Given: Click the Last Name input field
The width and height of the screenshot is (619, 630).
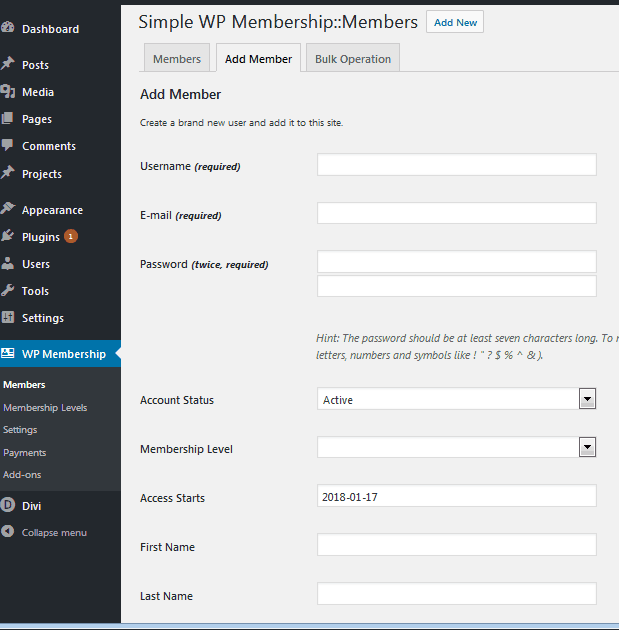Looking at the screenshot, I should click(457, 593).
